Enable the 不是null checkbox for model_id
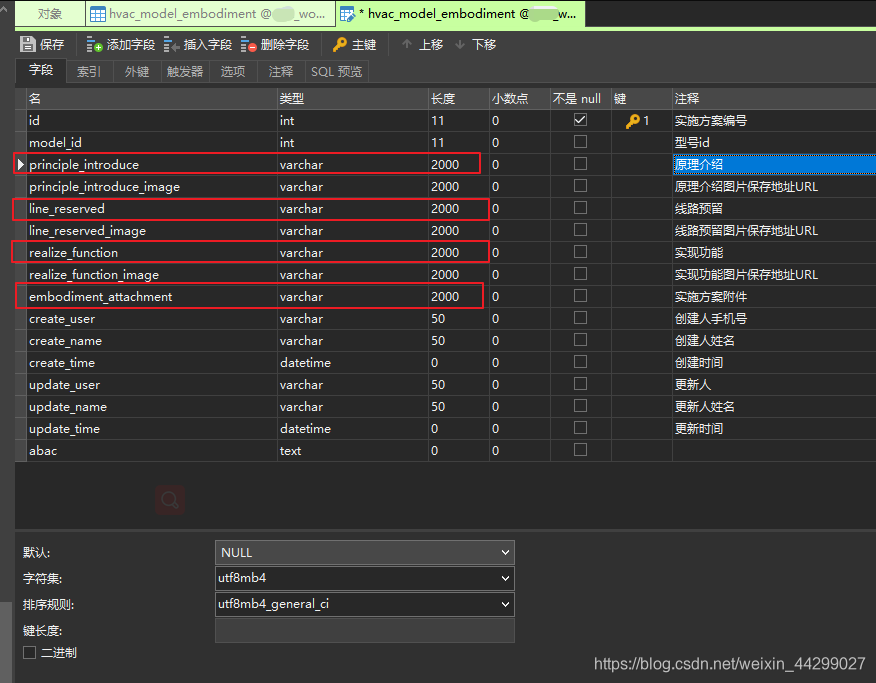Viewport: 876px width, 683px height. pyautogui.click(x=580, y=142)
